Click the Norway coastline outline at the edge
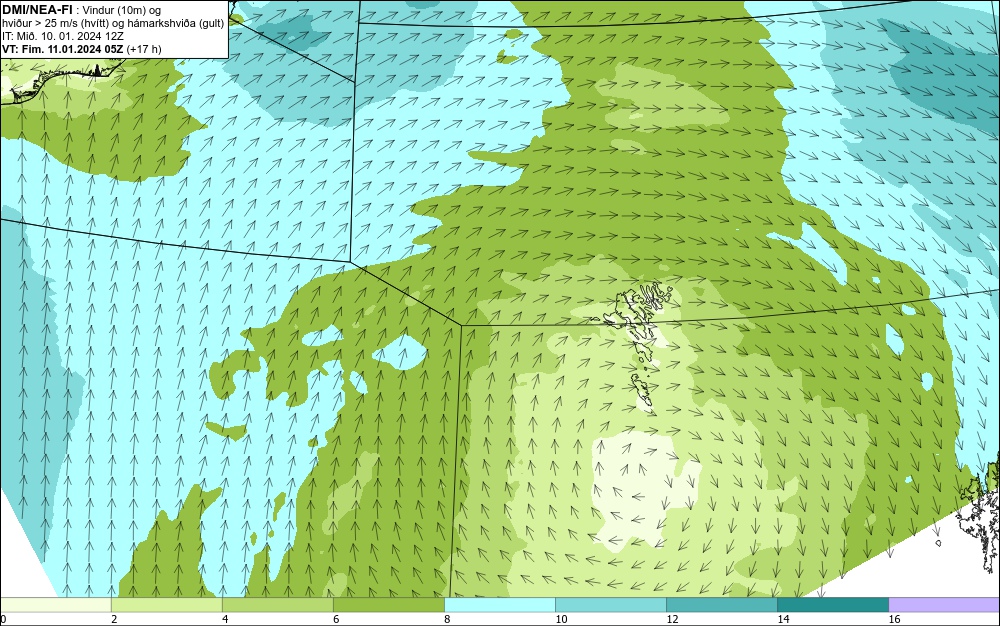The width and height of the screenshot is (1000, 626). pos(979,513)
